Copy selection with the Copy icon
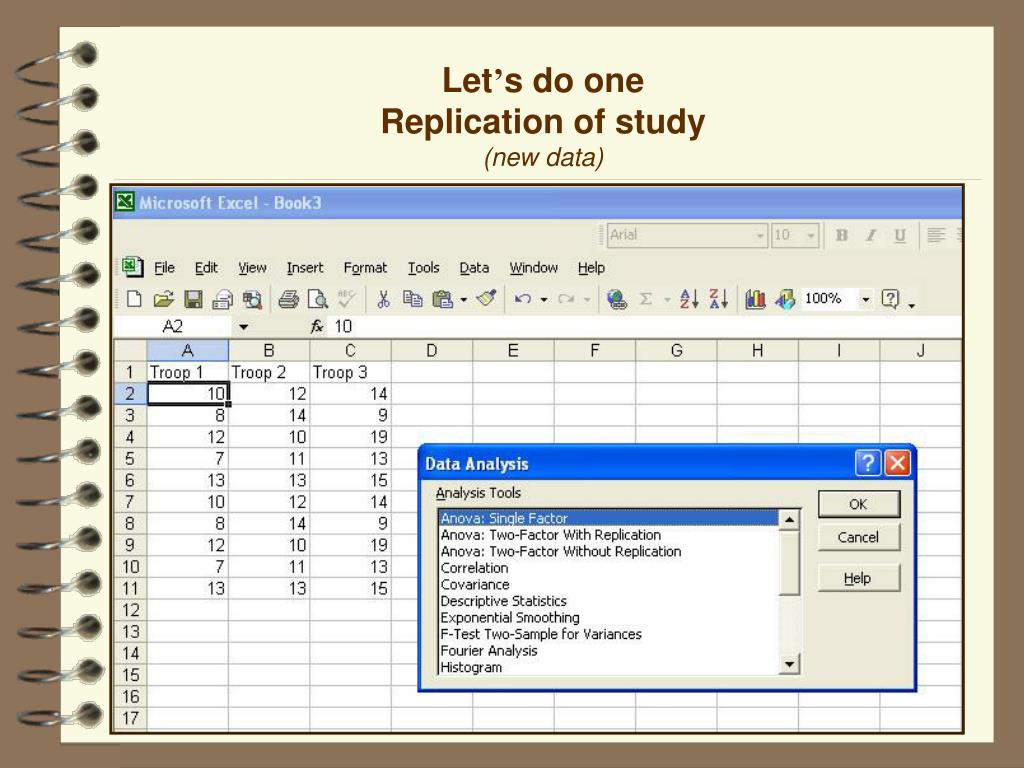The height and width of the screenshot is (768, 1024). [x=412, y=299]
